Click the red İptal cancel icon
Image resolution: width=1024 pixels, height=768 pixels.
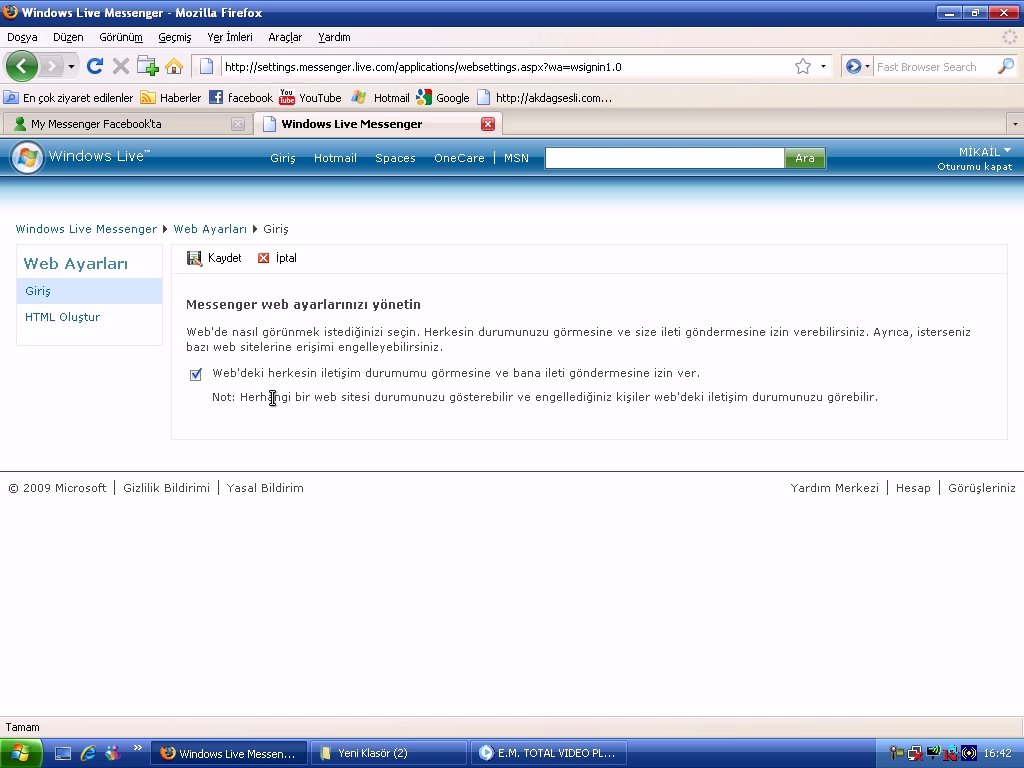[264, 258]
